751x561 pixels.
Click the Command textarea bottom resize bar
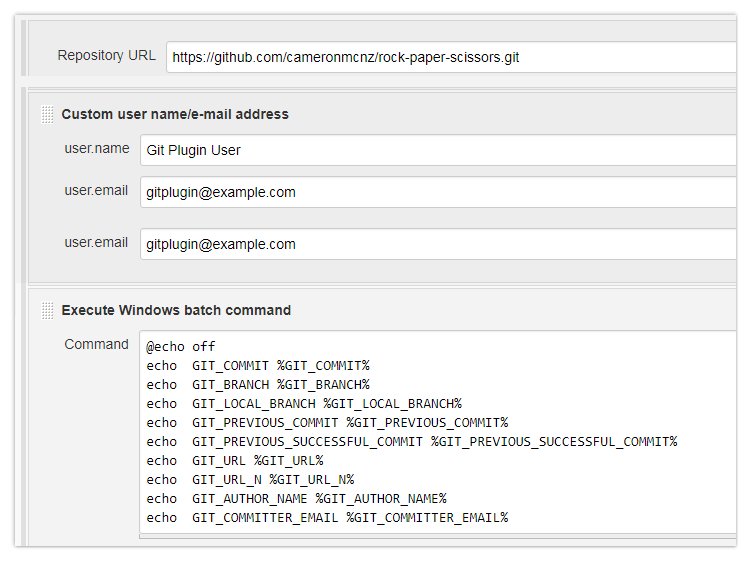coord(438,537)
